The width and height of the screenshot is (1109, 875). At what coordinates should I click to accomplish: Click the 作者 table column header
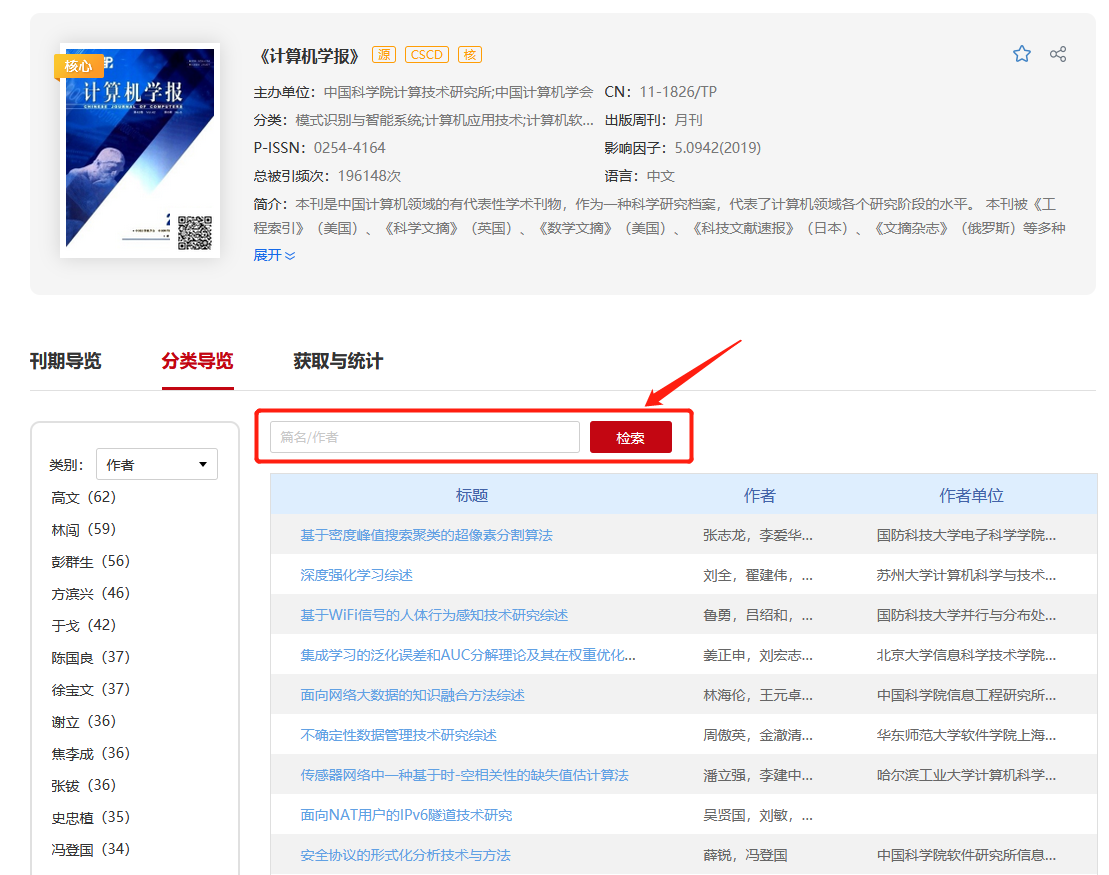click(759, 495)
